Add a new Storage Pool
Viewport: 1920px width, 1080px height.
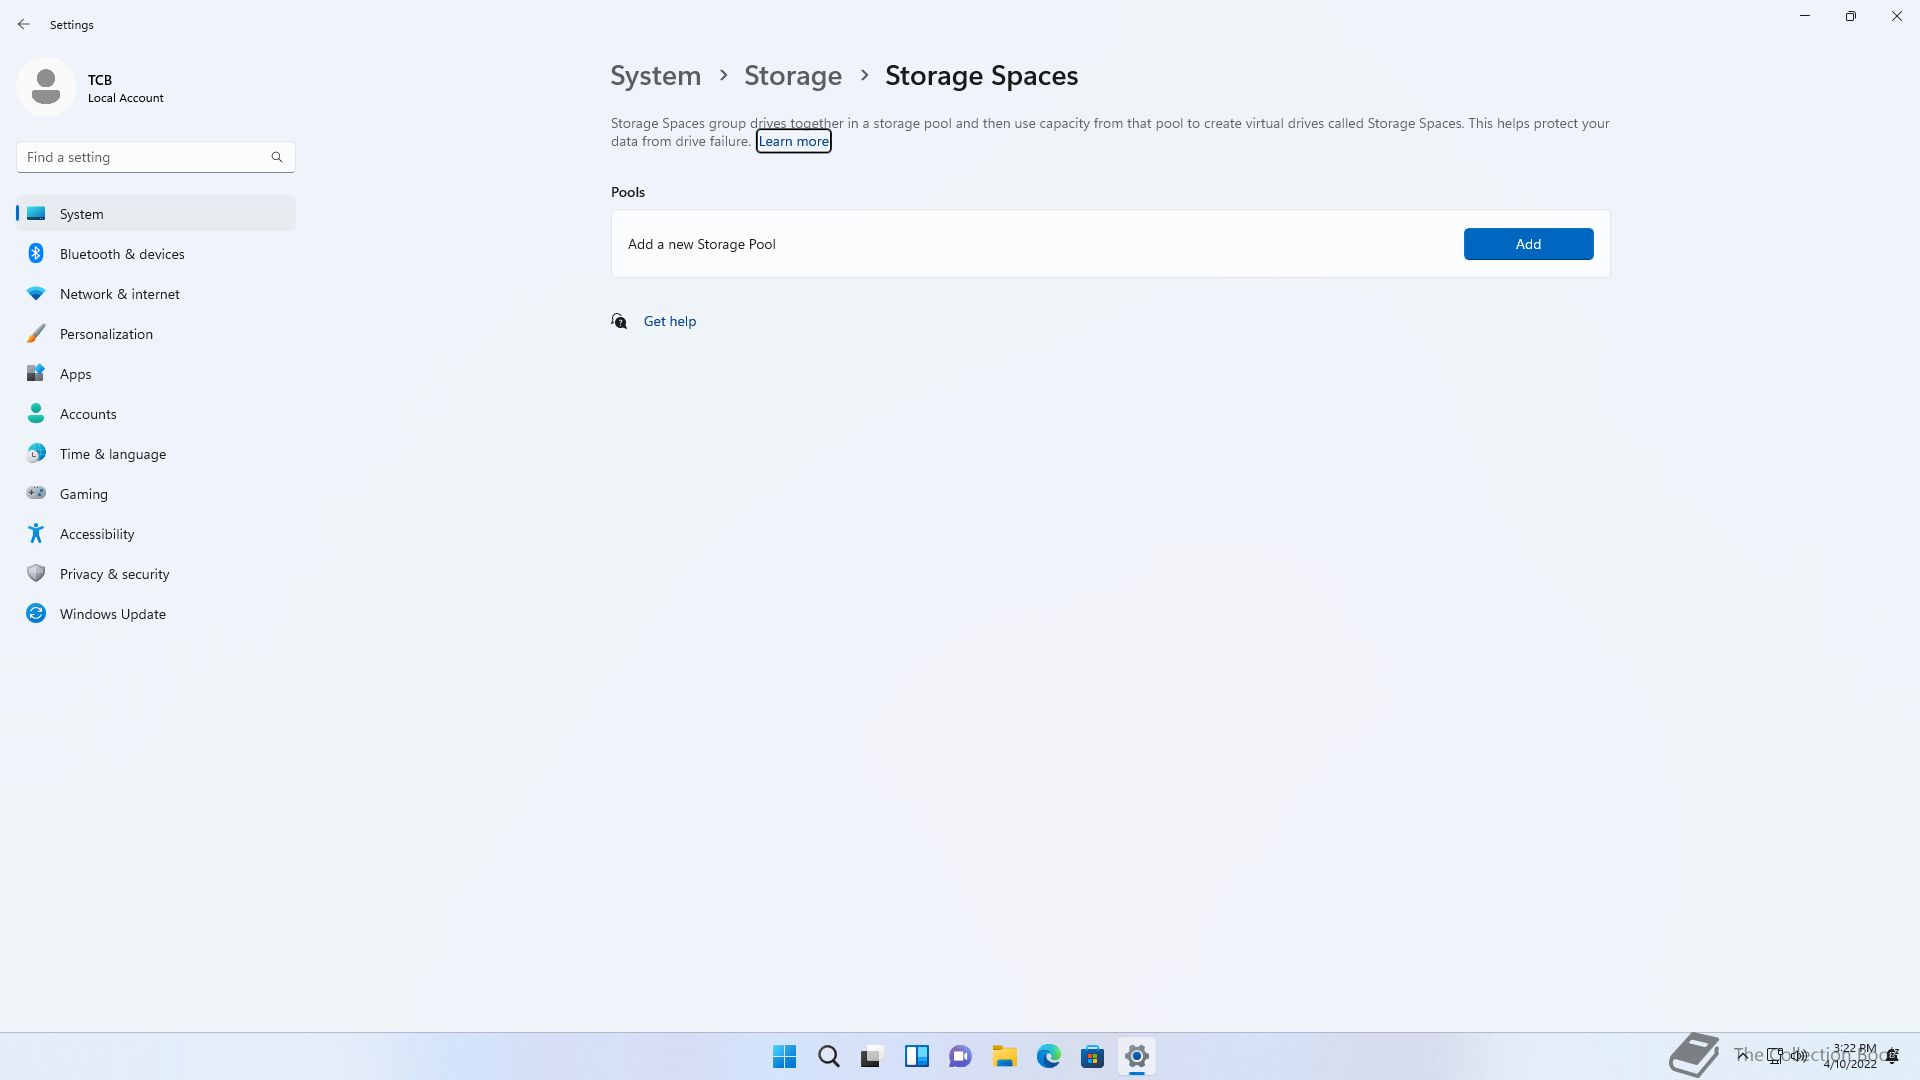pos(1528,244)
